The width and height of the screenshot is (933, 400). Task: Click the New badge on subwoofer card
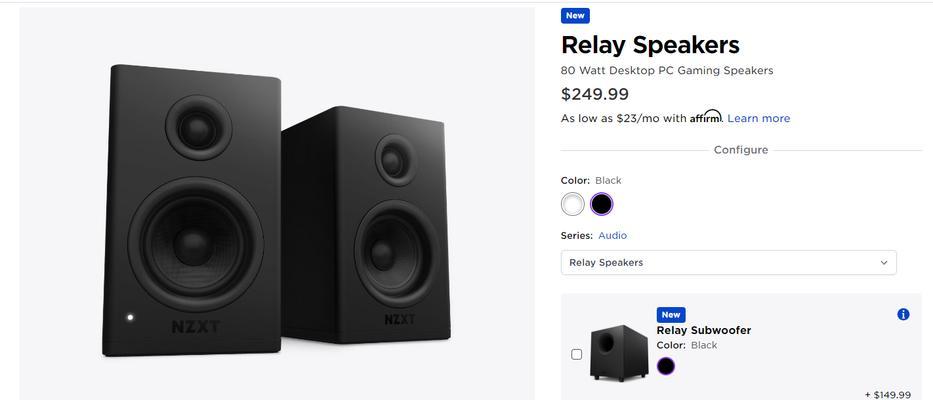[x=671, y=315]
